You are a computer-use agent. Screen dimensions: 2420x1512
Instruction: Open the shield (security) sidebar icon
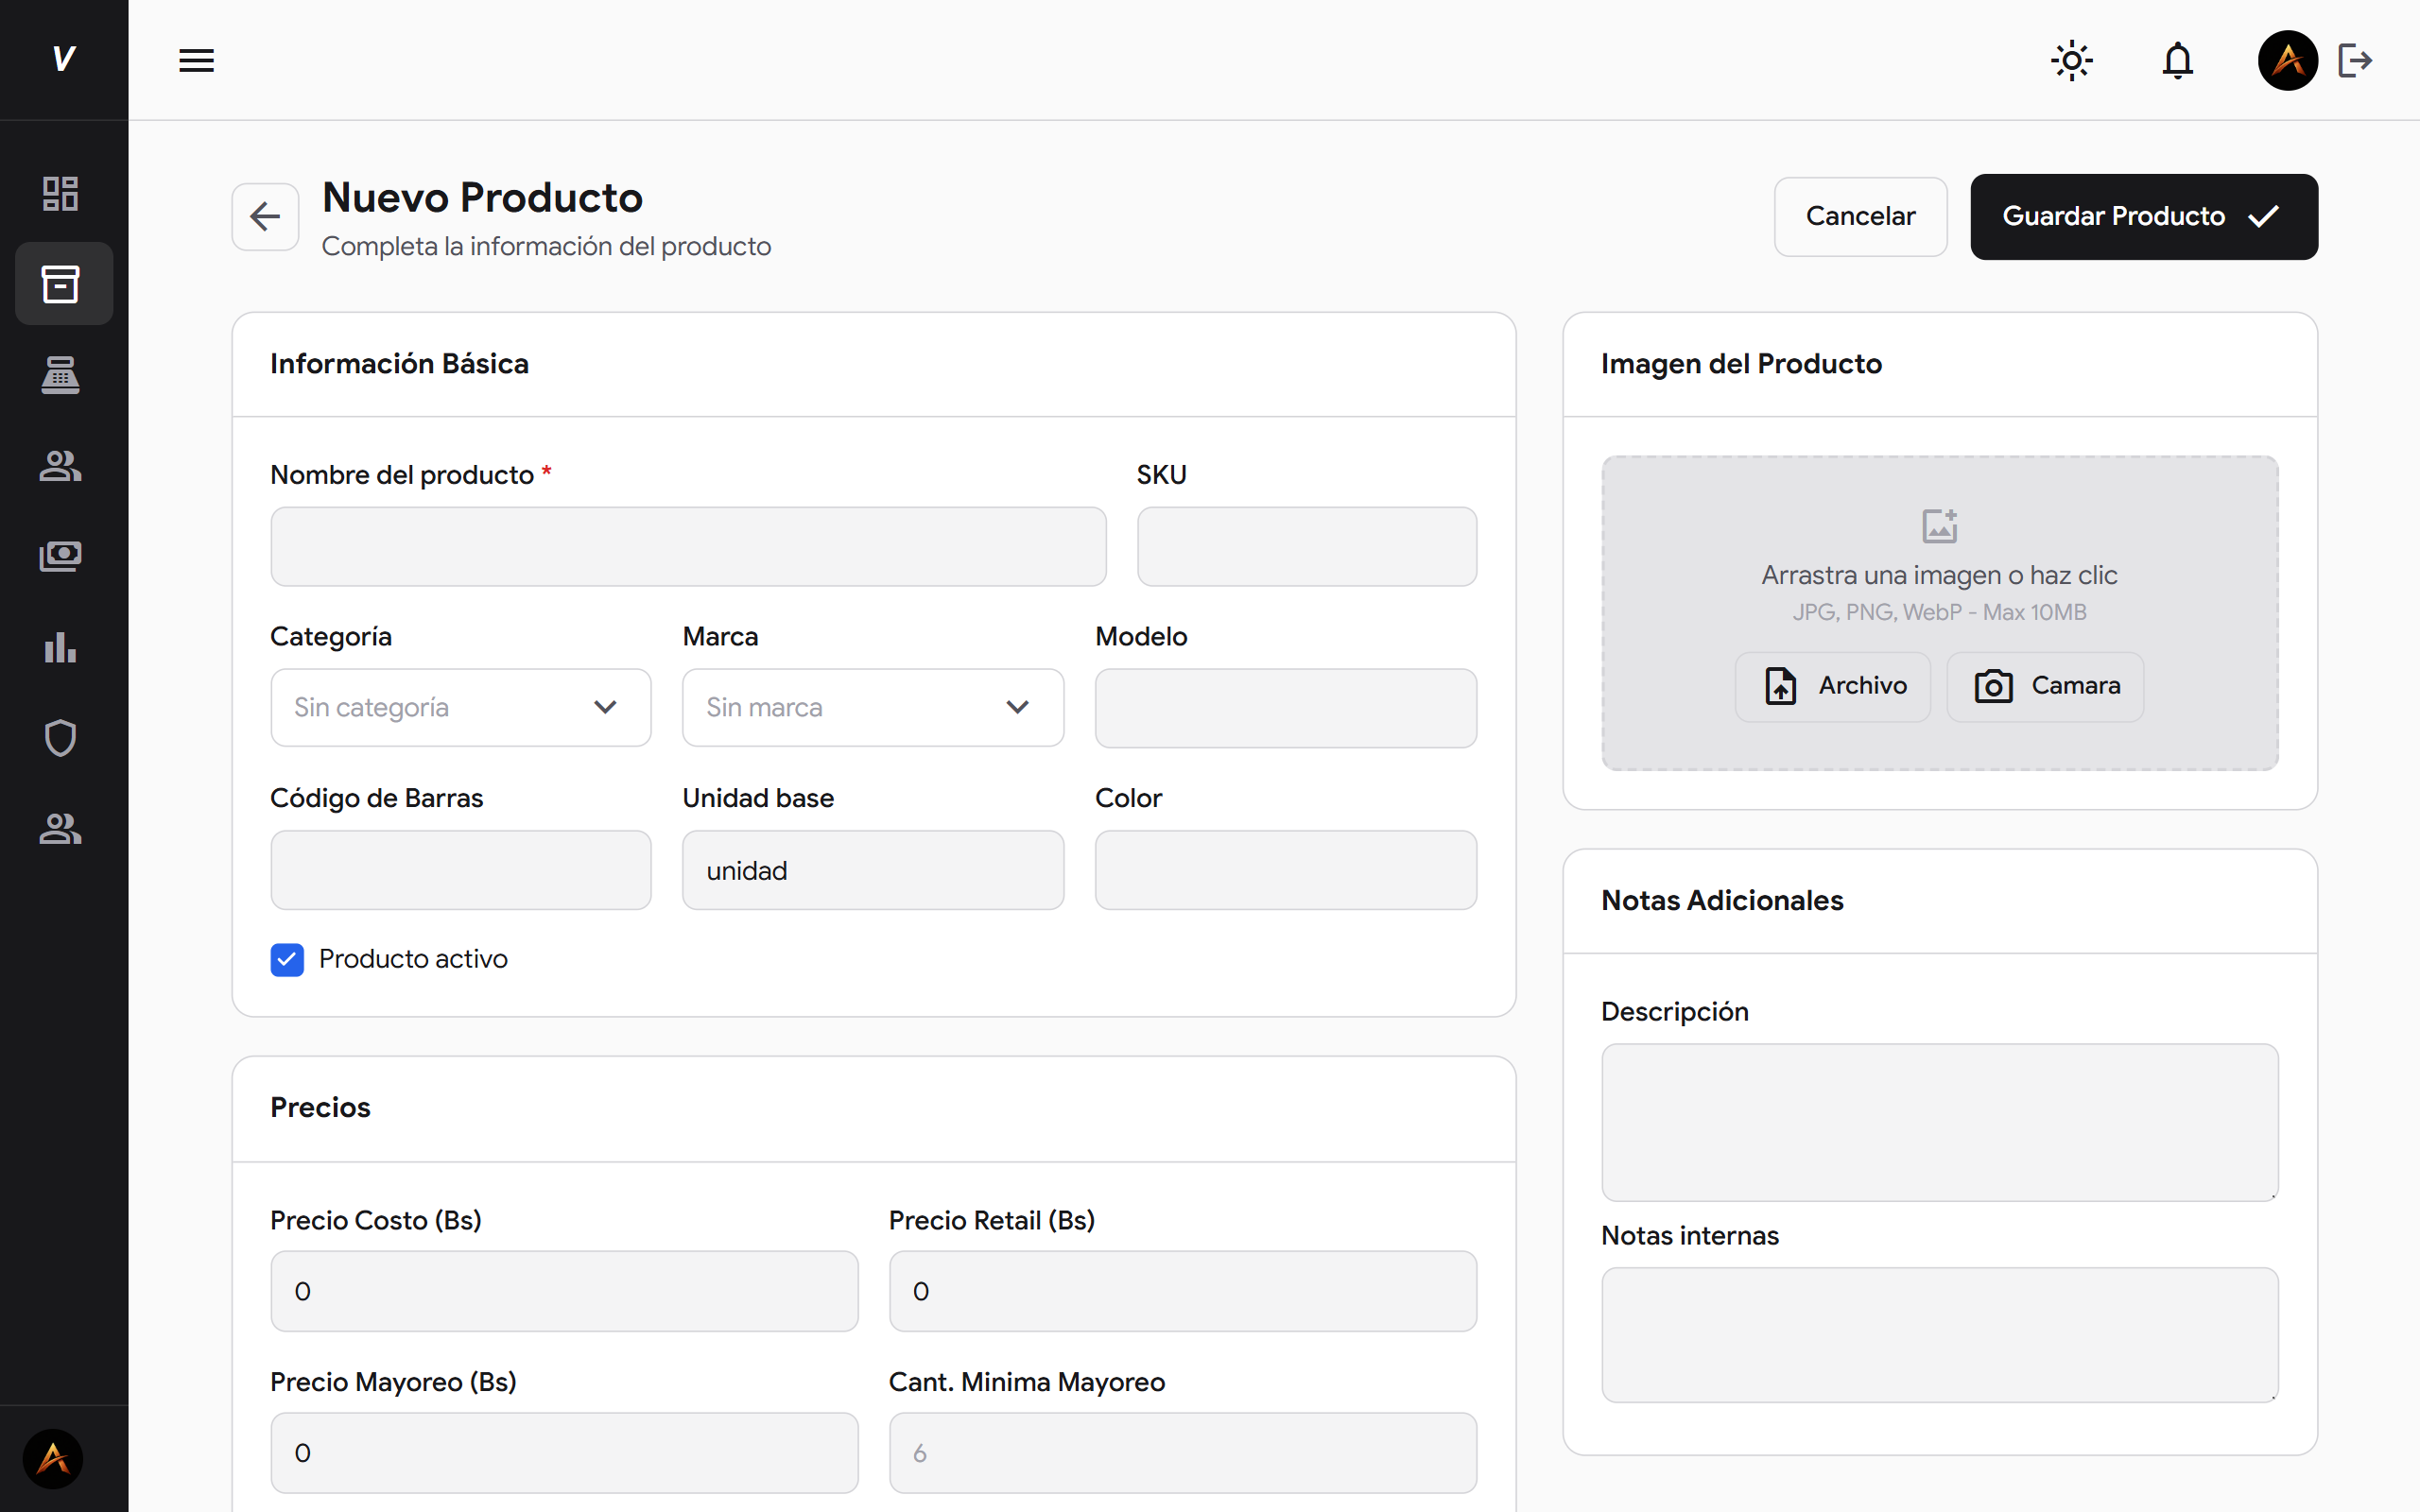(x=60, y=739)
